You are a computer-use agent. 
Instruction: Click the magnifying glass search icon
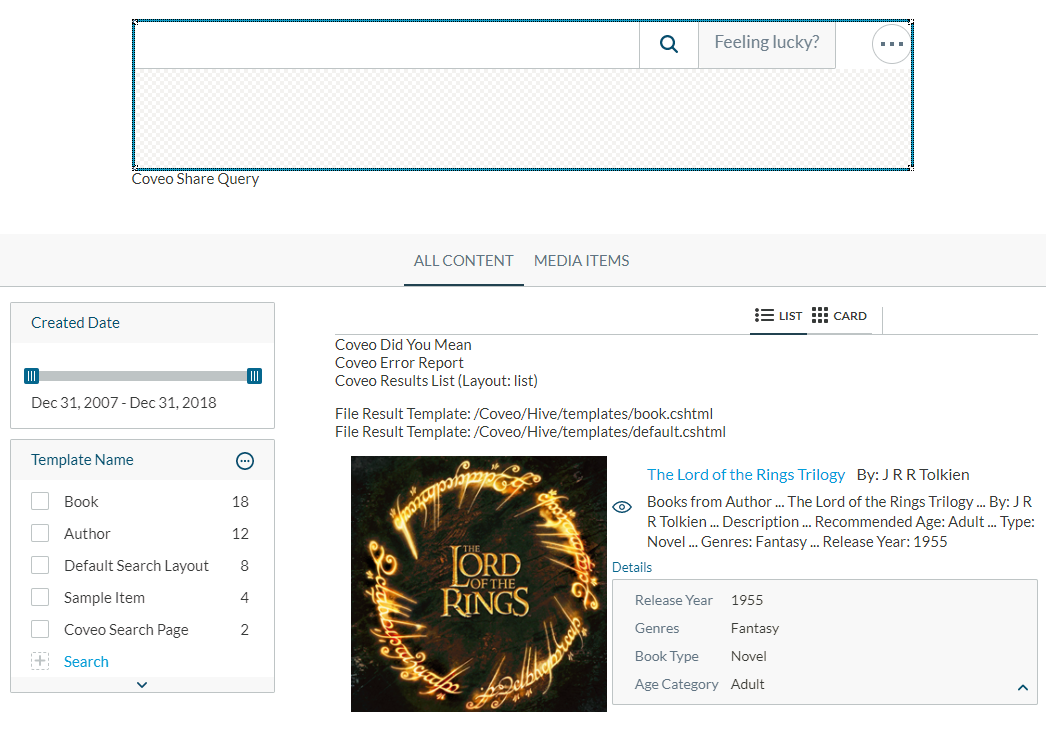[668, 44]
